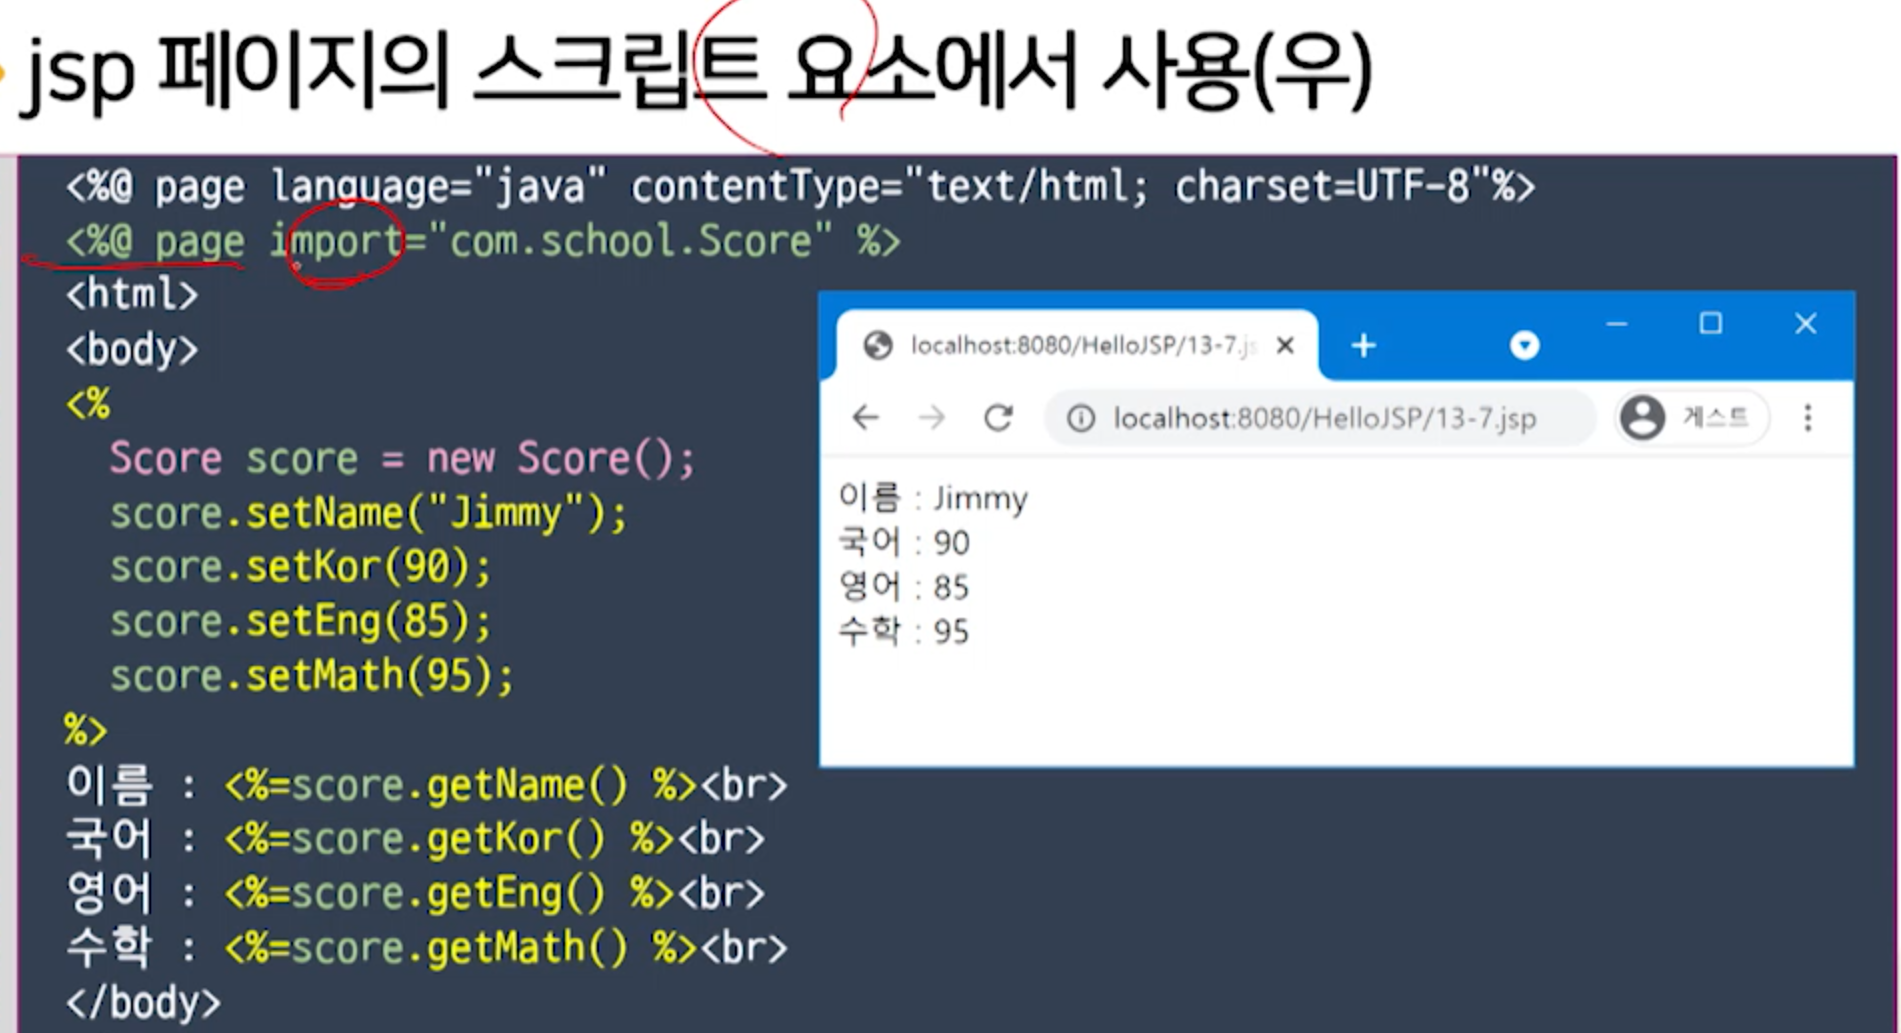The image size is (1901, 1033).
Task: Click the '이름 : Jimmy' output line
Action: click(x=933, y=497)
